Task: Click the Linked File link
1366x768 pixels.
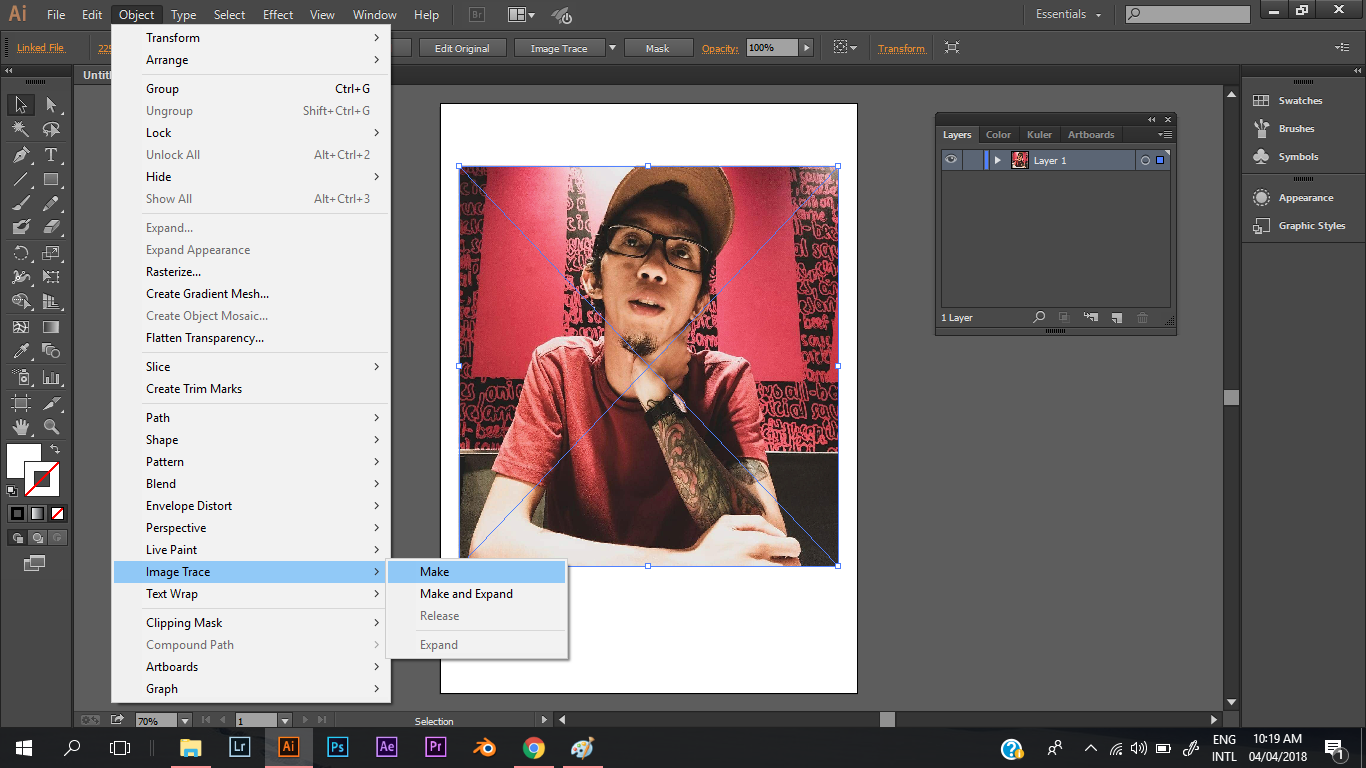Action: pos(41,48)
